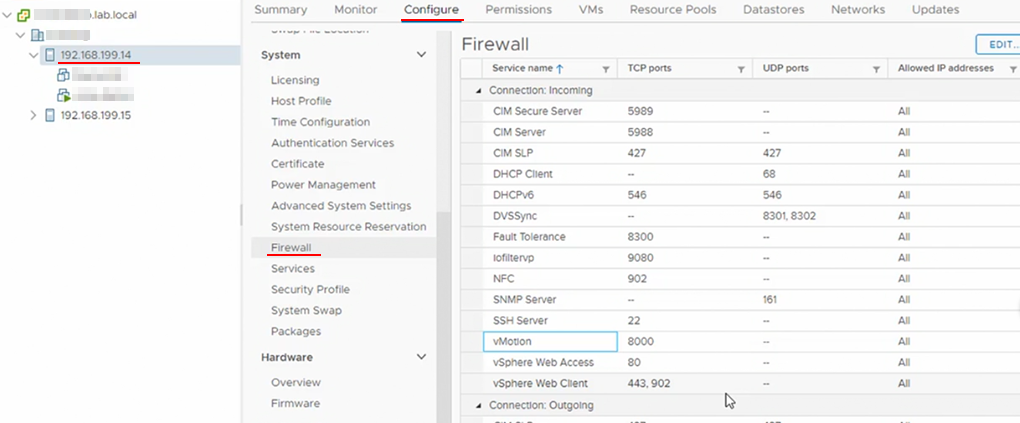Switch to the Networks tab
Viewport: 1020px width, 423px height.
click(x=858, y=10)
